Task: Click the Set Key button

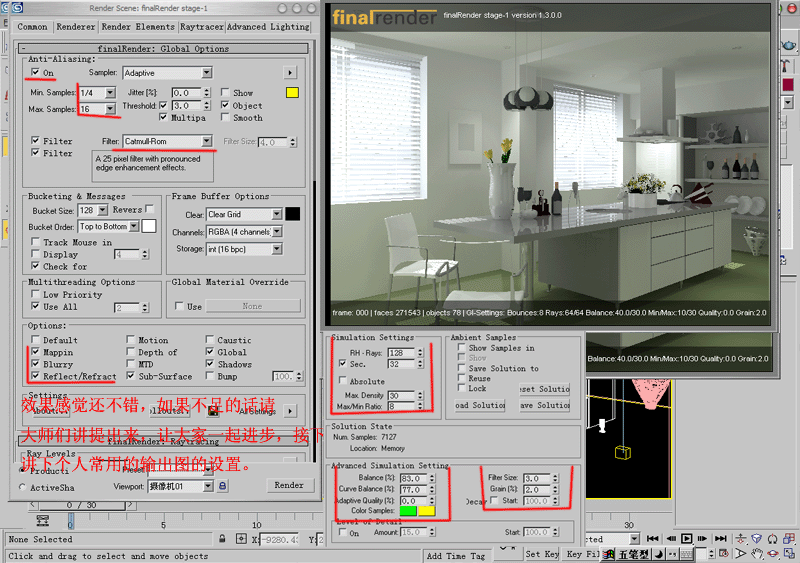Action: tap(542, 554)
